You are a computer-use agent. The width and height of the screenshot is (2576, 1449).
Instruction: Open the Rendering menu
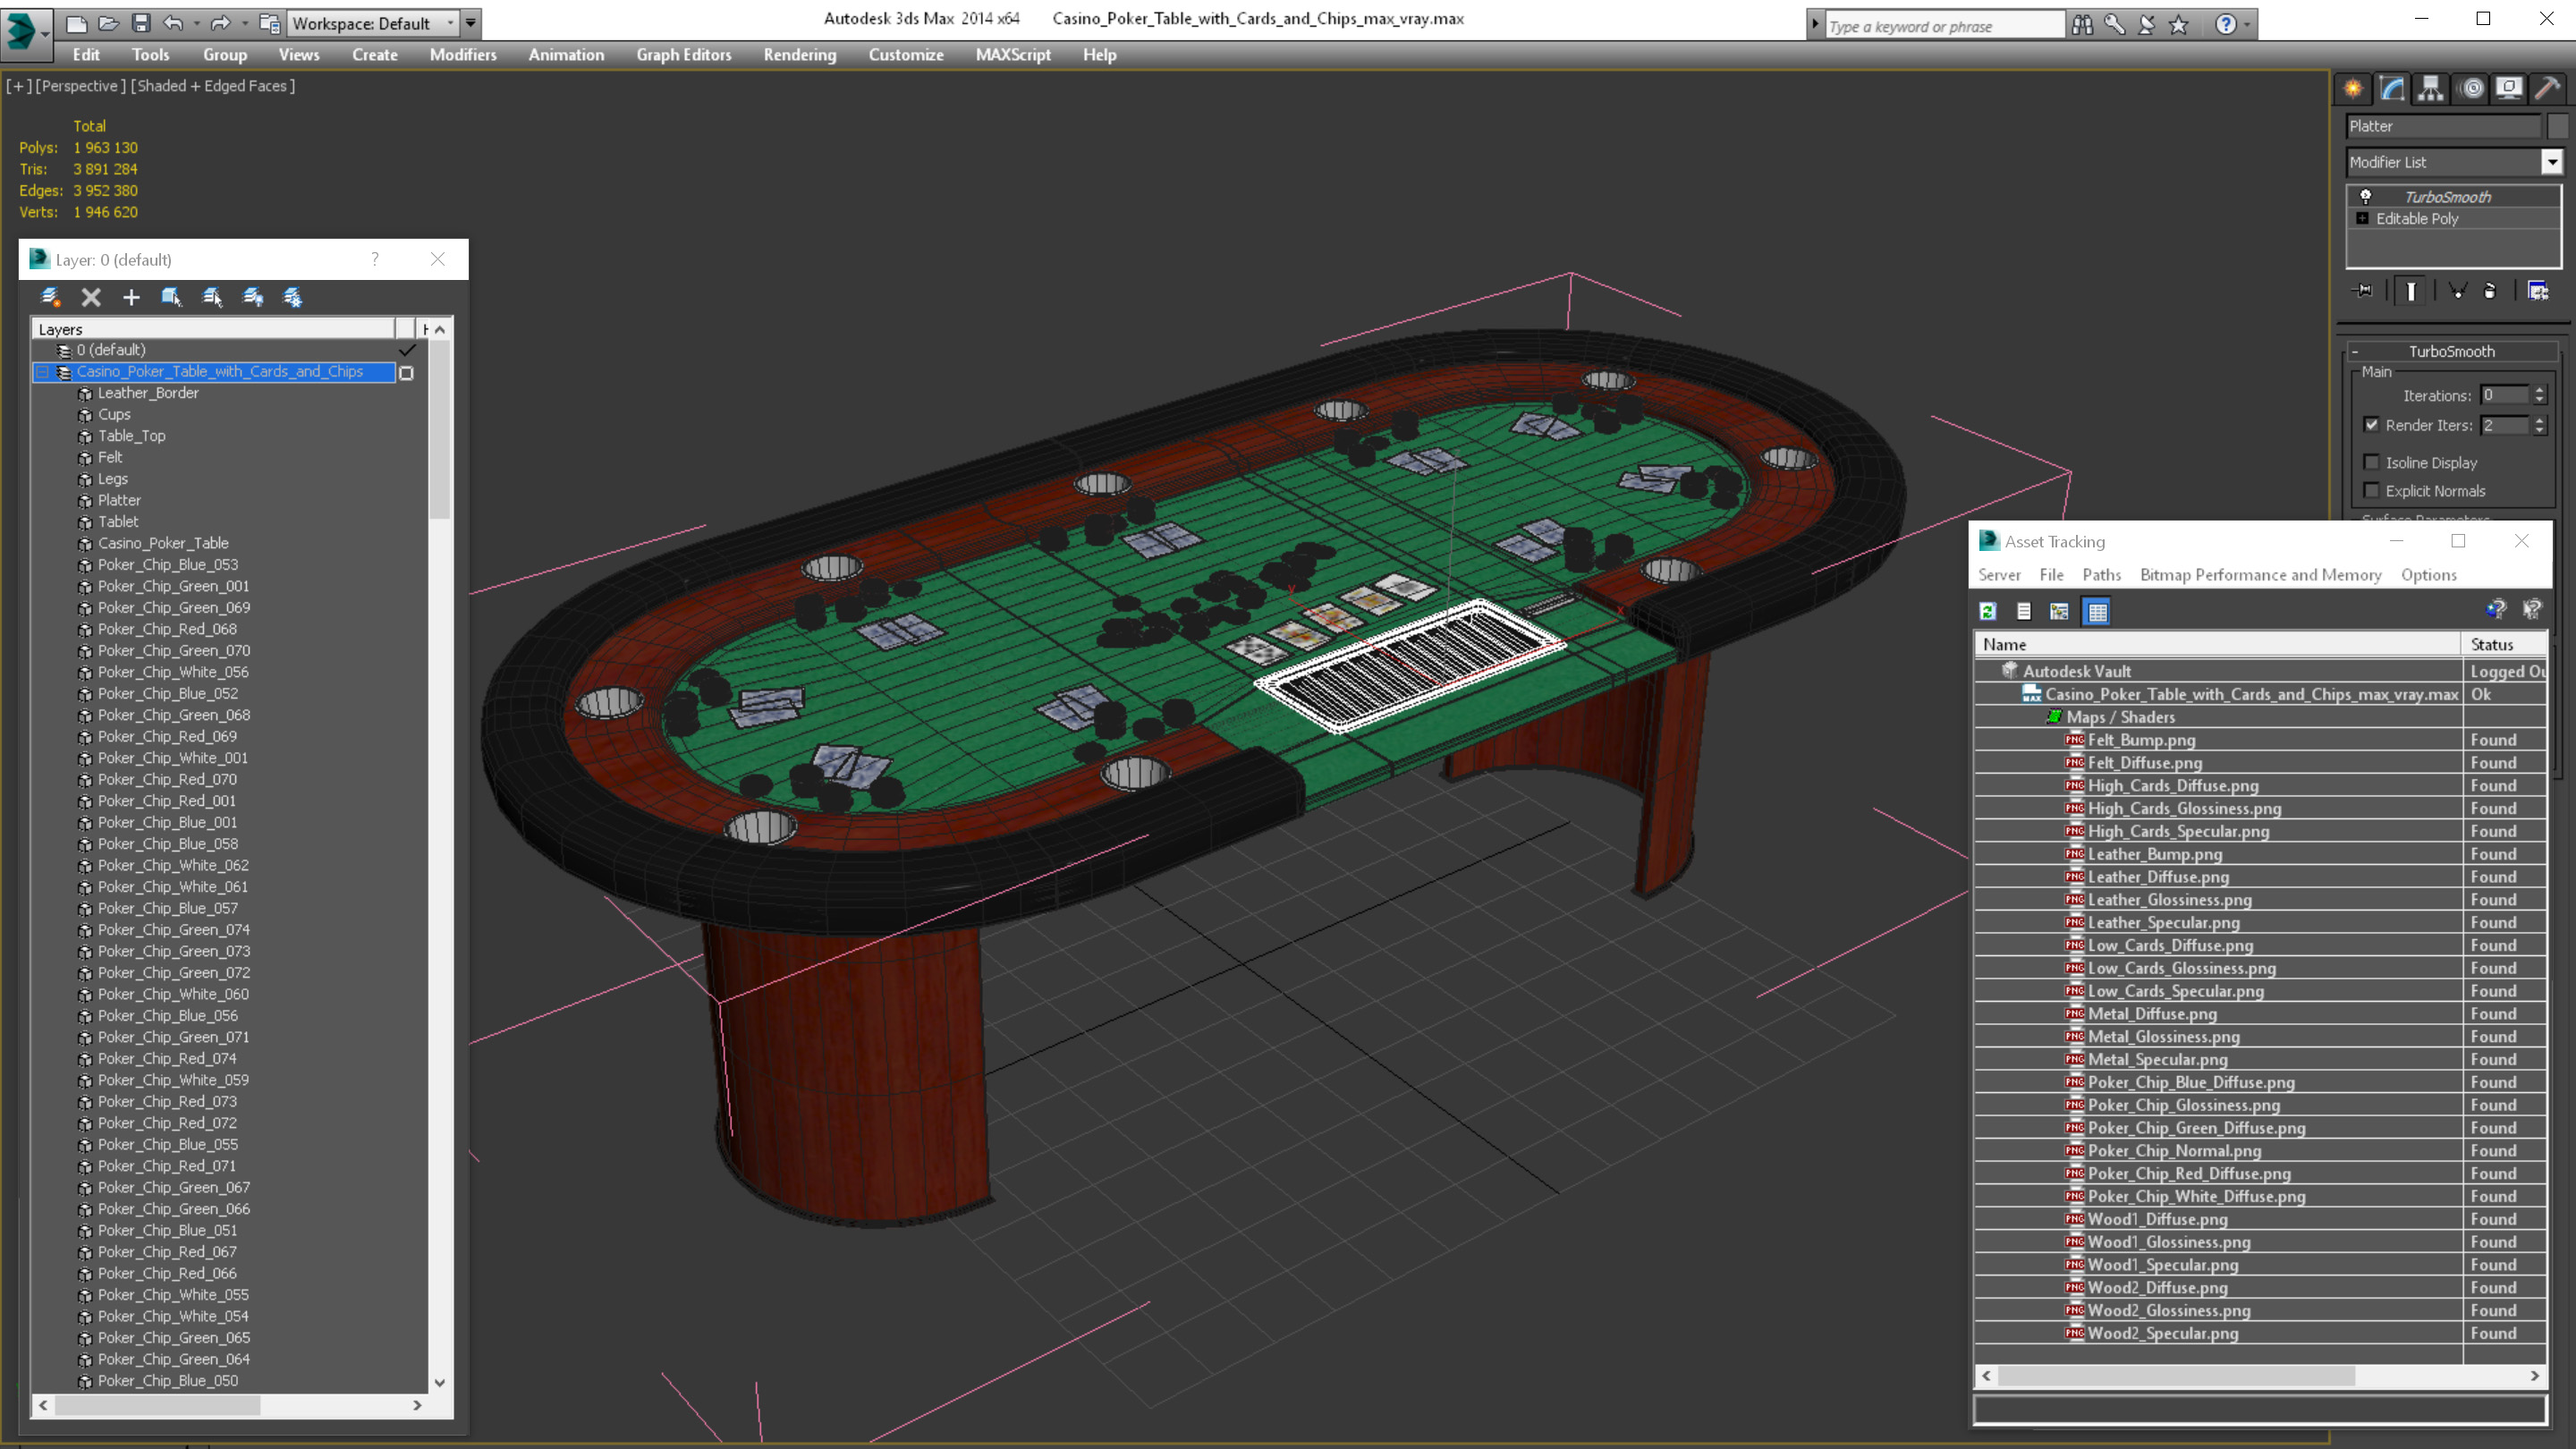coord(799,55)
